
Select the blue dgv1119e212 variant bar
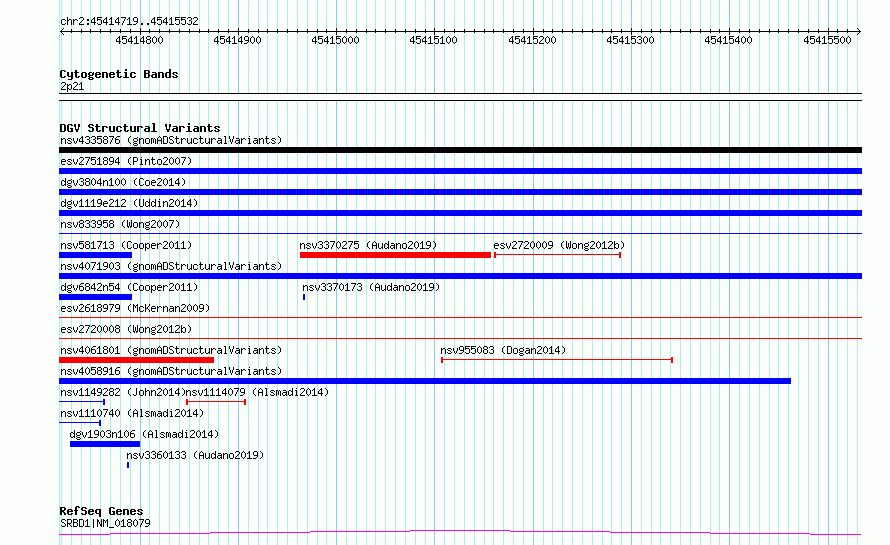click(460, 213)
